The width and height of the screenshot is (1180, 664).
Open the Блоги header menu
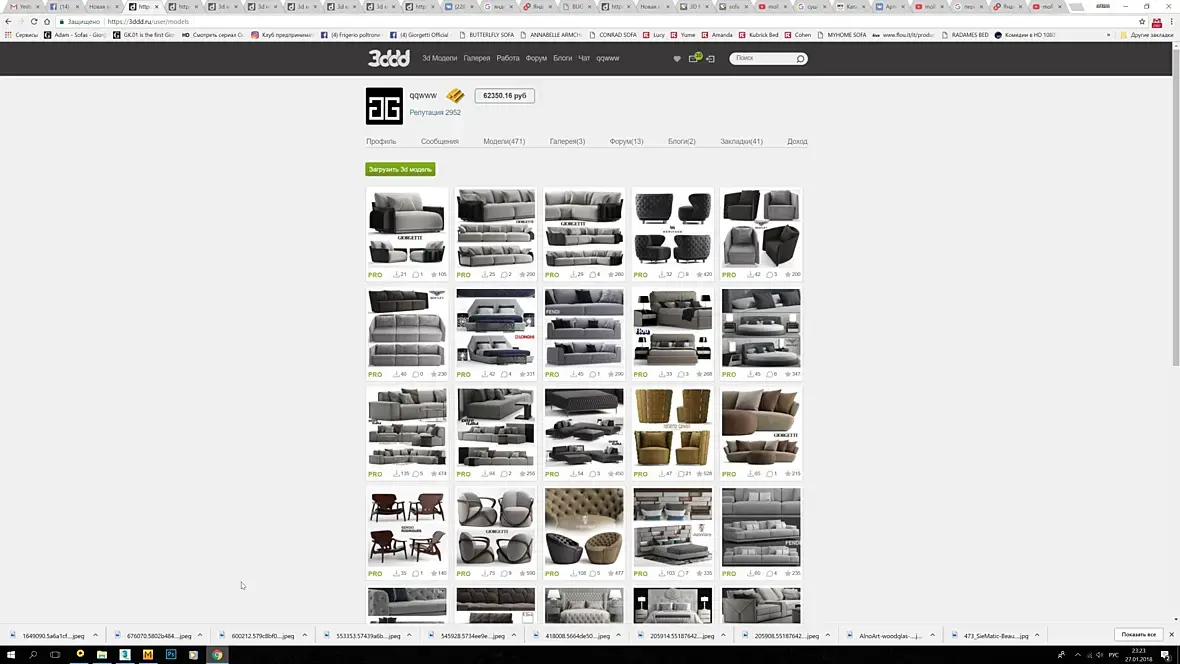(563, 58)
